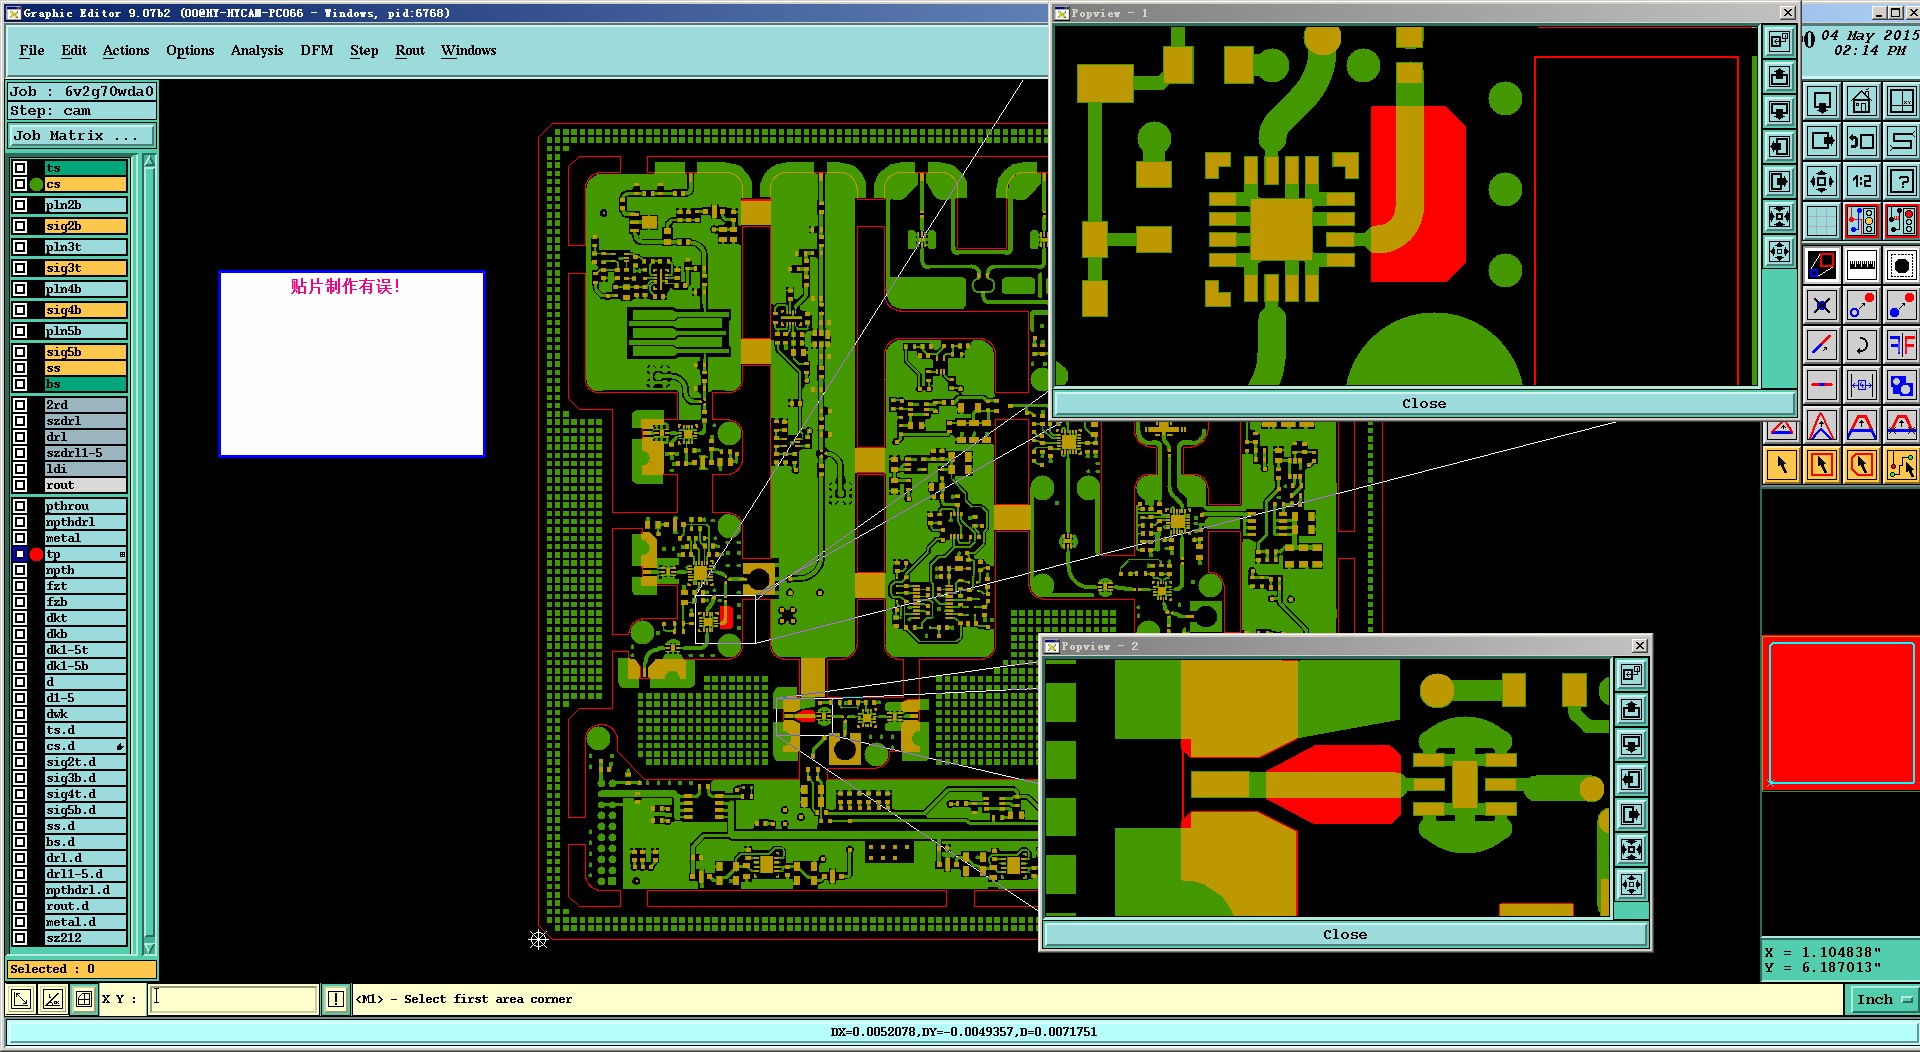Open the Analysis menu

[x=257, y=51]
